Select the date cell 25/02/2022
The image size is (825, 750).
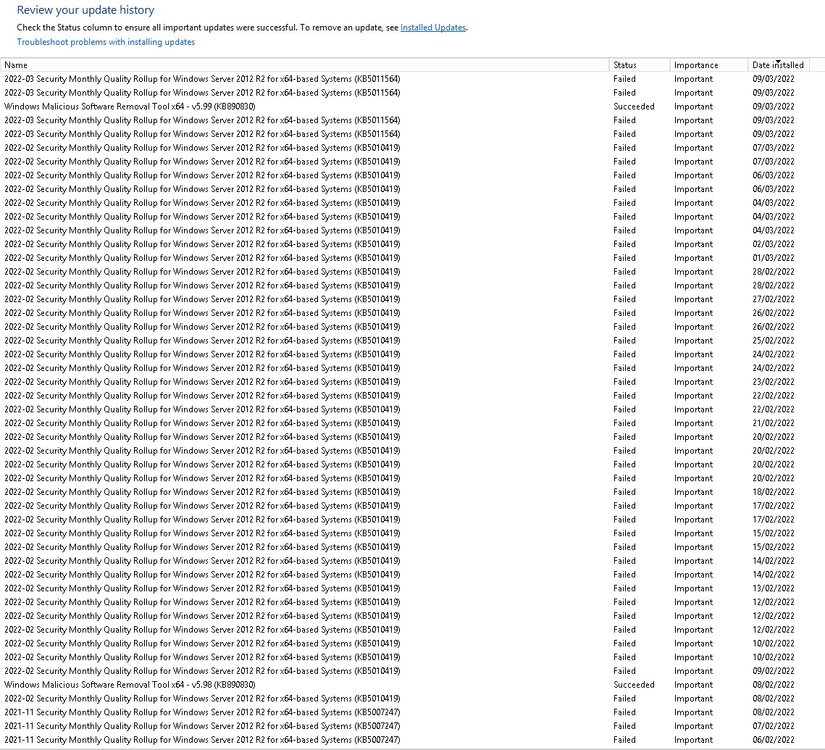coord(773,341)
